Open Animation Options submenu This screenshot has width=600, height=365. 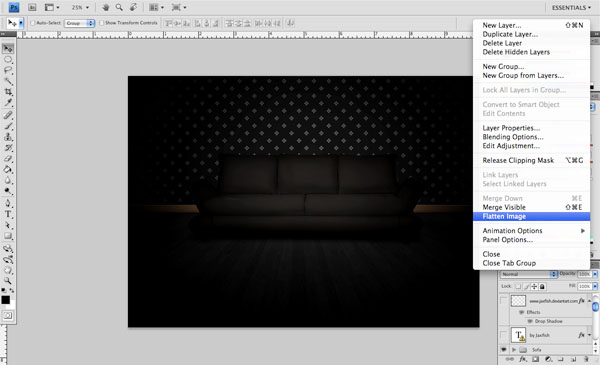click(x=531, y=231)
